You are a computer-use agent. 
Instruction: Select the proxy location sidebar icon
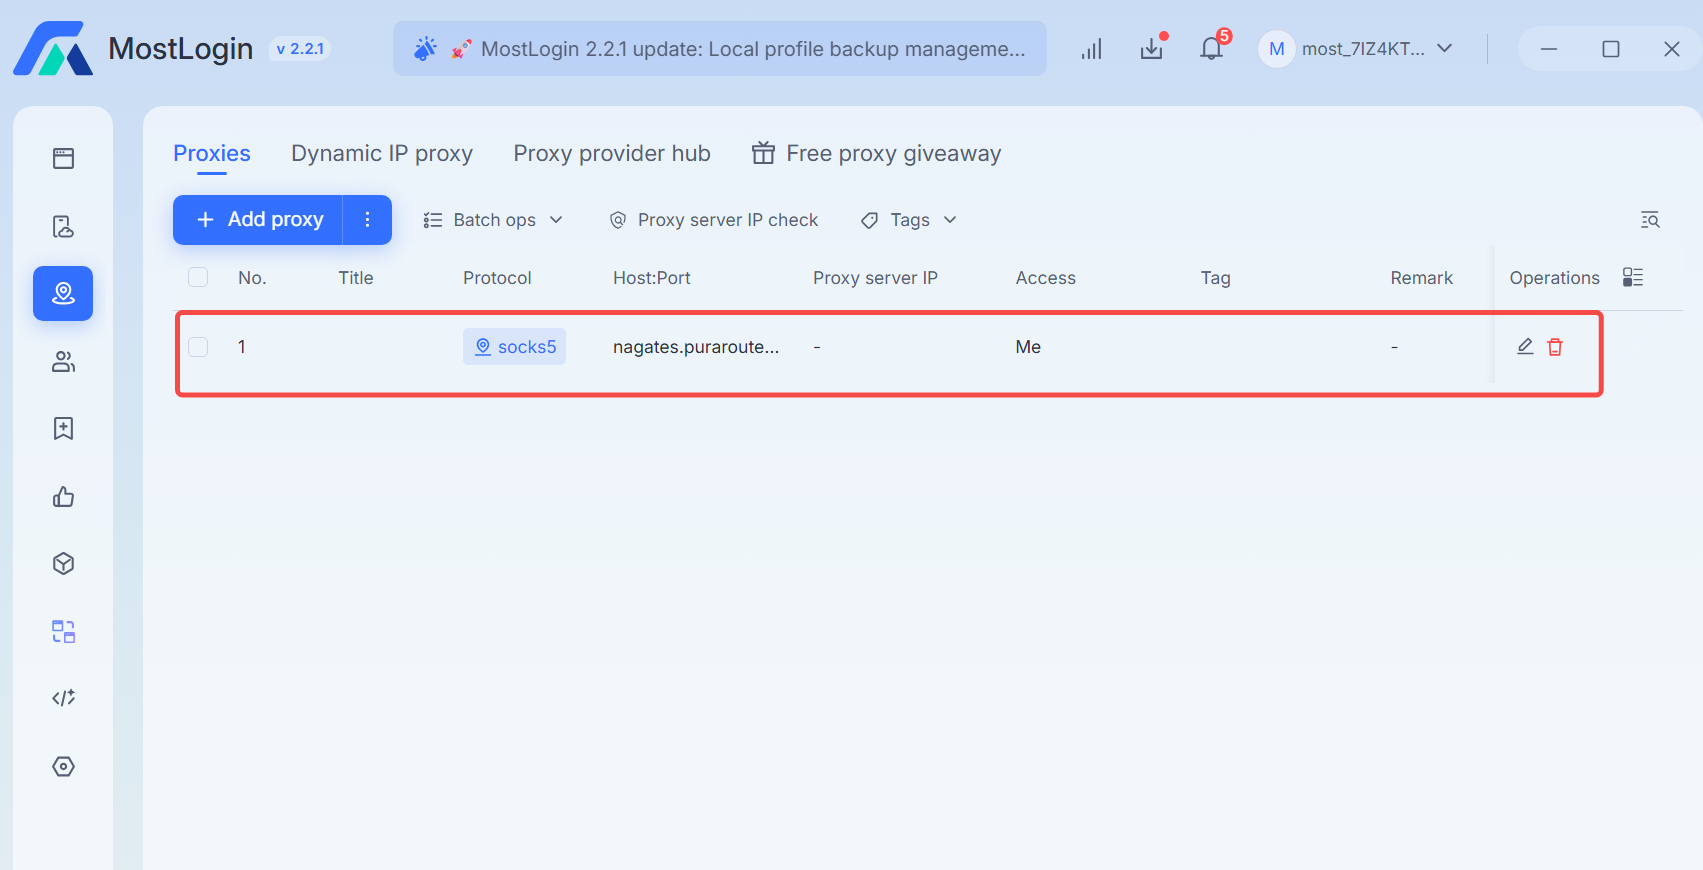[x=63, y=293]
